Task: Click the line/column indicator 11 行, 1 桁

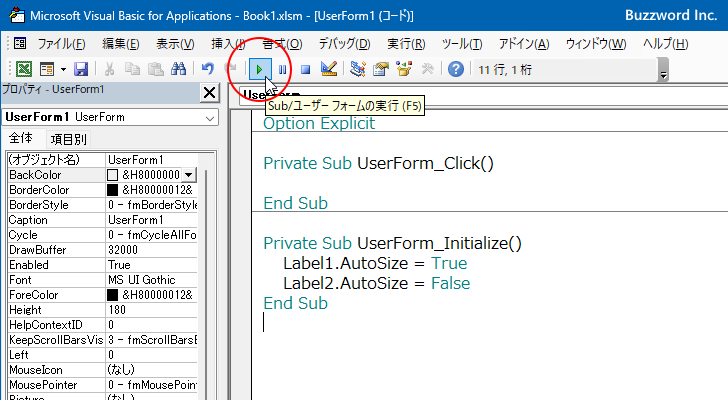Action: [x=505, y=70]
